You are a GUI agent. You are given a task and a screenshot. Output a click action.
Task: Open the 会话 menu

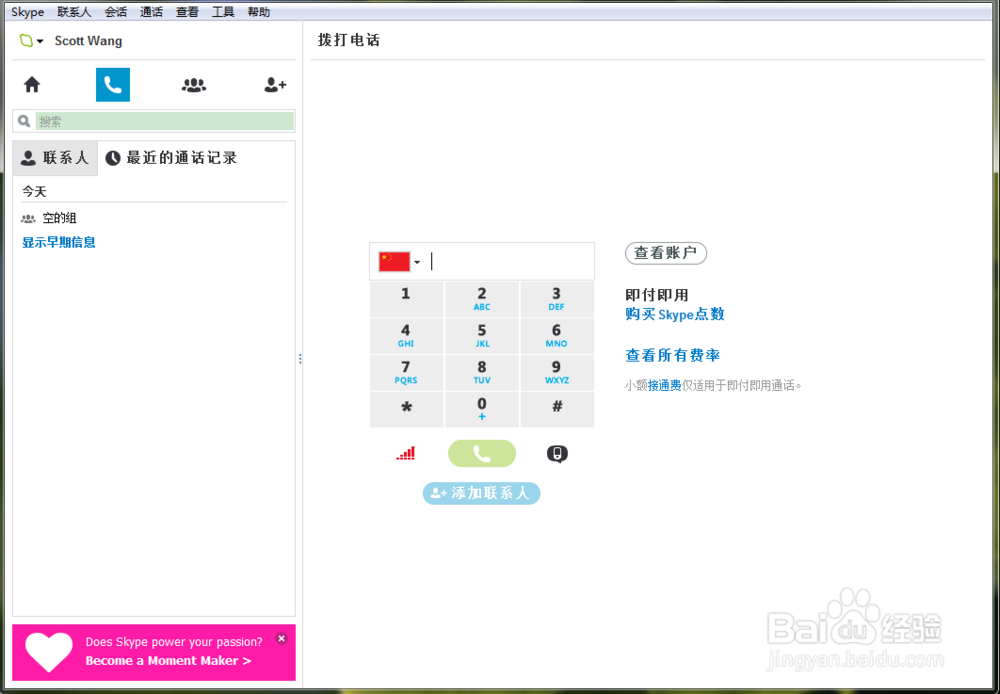coord(116,12)
